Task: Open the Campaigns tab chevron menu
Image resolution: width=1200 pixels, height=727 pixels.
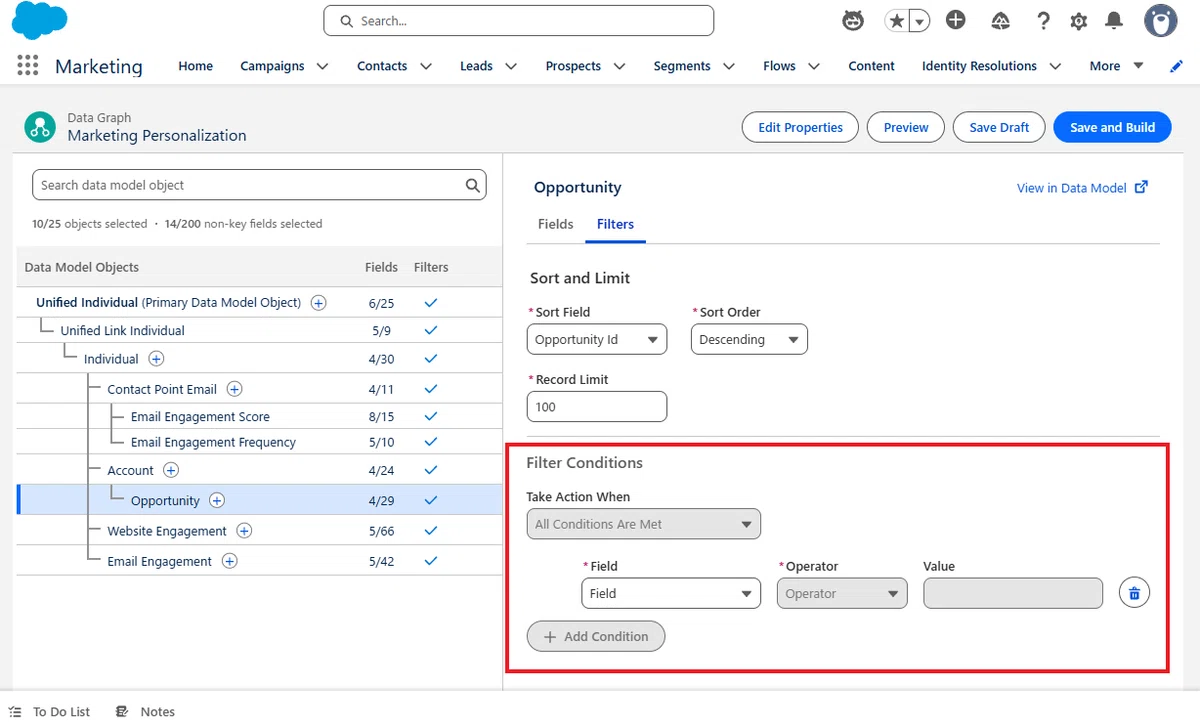Action: click(322, 66)
